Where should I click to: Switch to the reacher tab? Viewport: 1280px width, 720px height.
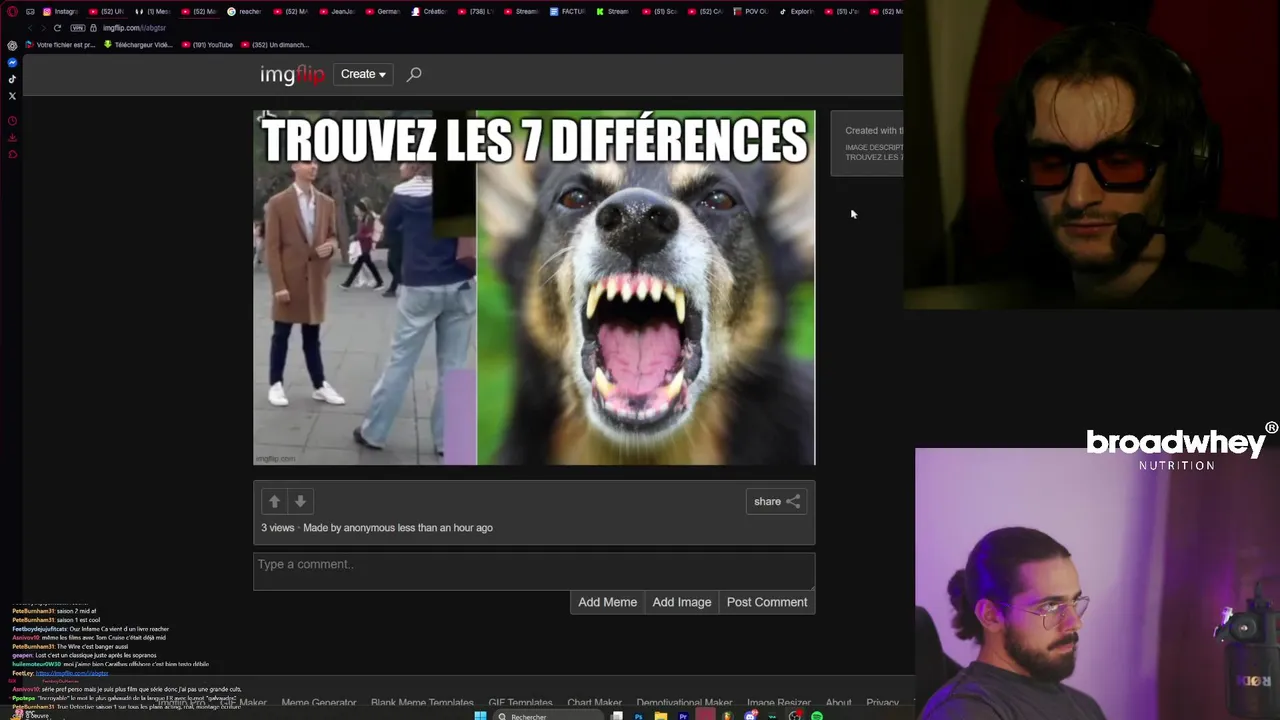[244, 11]
